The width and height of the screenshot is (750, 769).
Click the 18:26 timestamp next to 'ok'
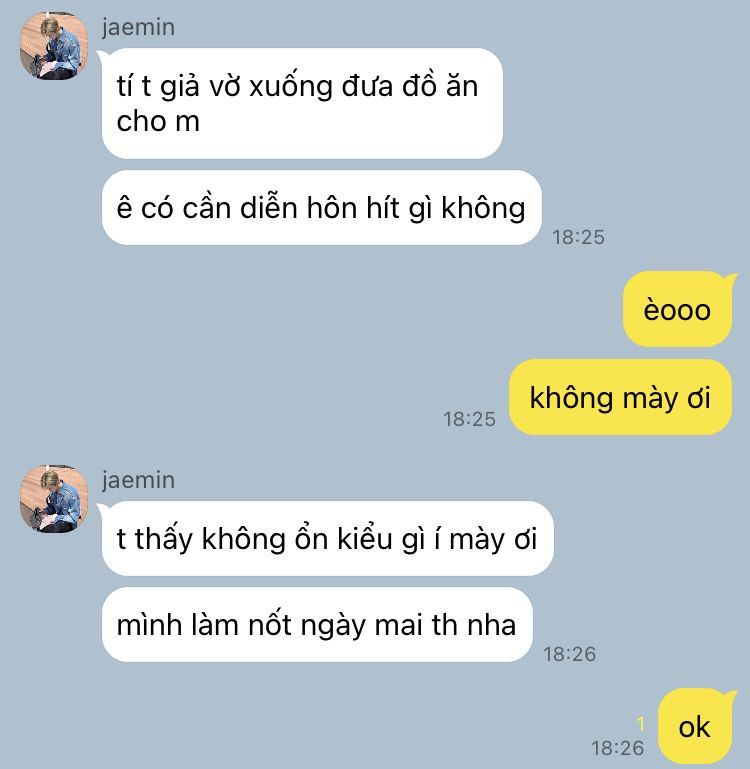[618, 748]
